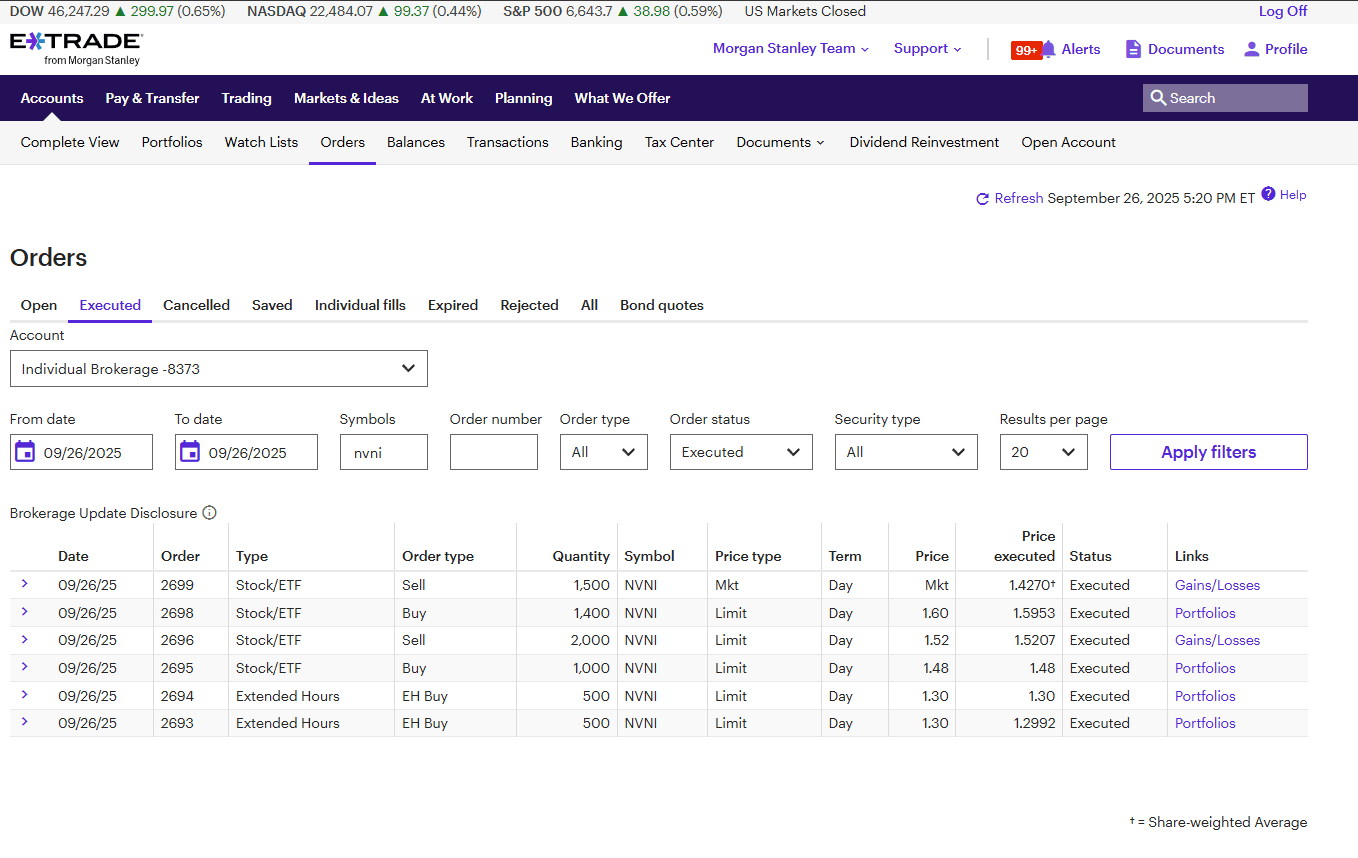Viewport: 1358px width, 858px height.
Task: Open the Order status dropdown
Action: pos(740,452)
